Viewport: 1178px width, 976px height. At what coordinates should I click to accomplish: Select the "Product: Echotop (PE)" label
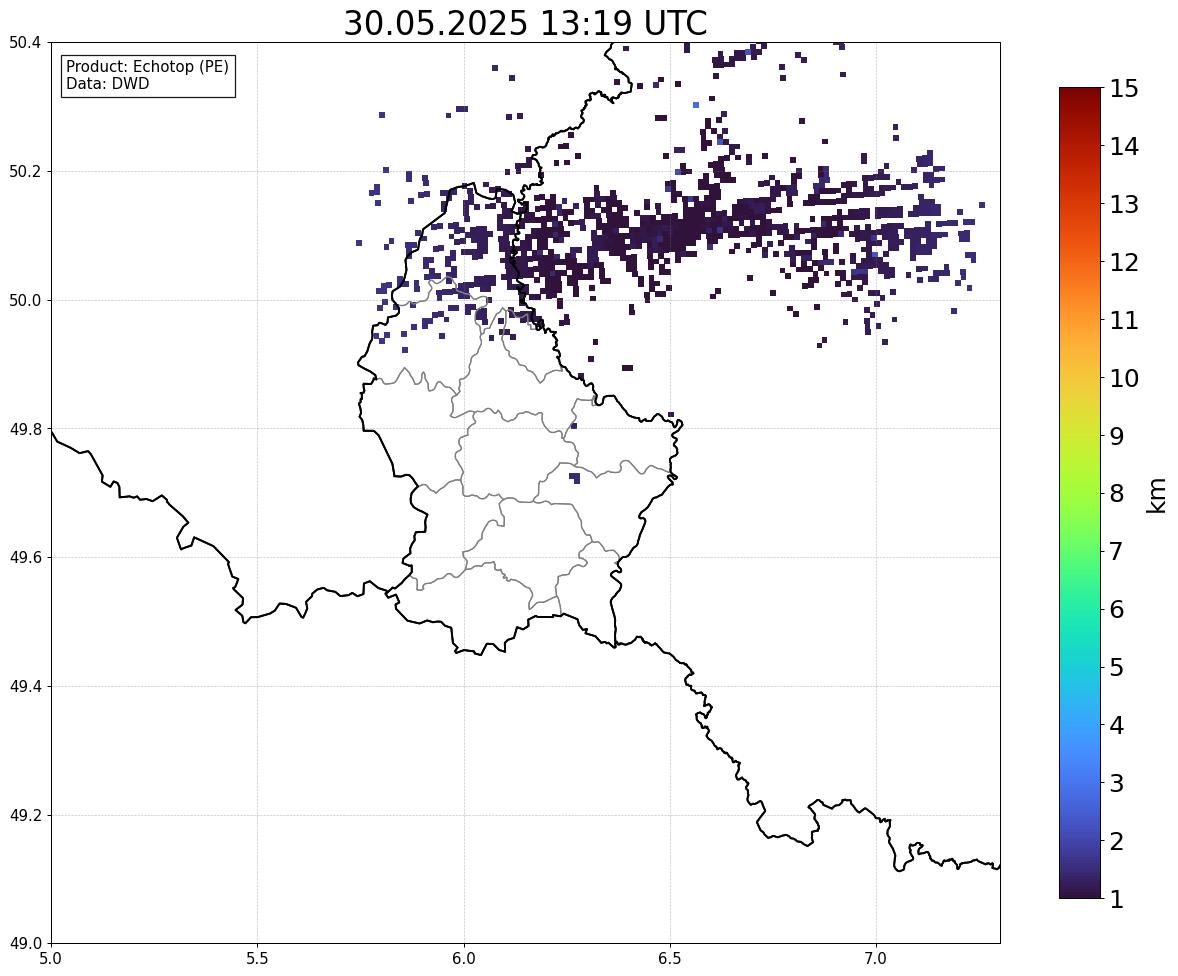tap(147, 67)
